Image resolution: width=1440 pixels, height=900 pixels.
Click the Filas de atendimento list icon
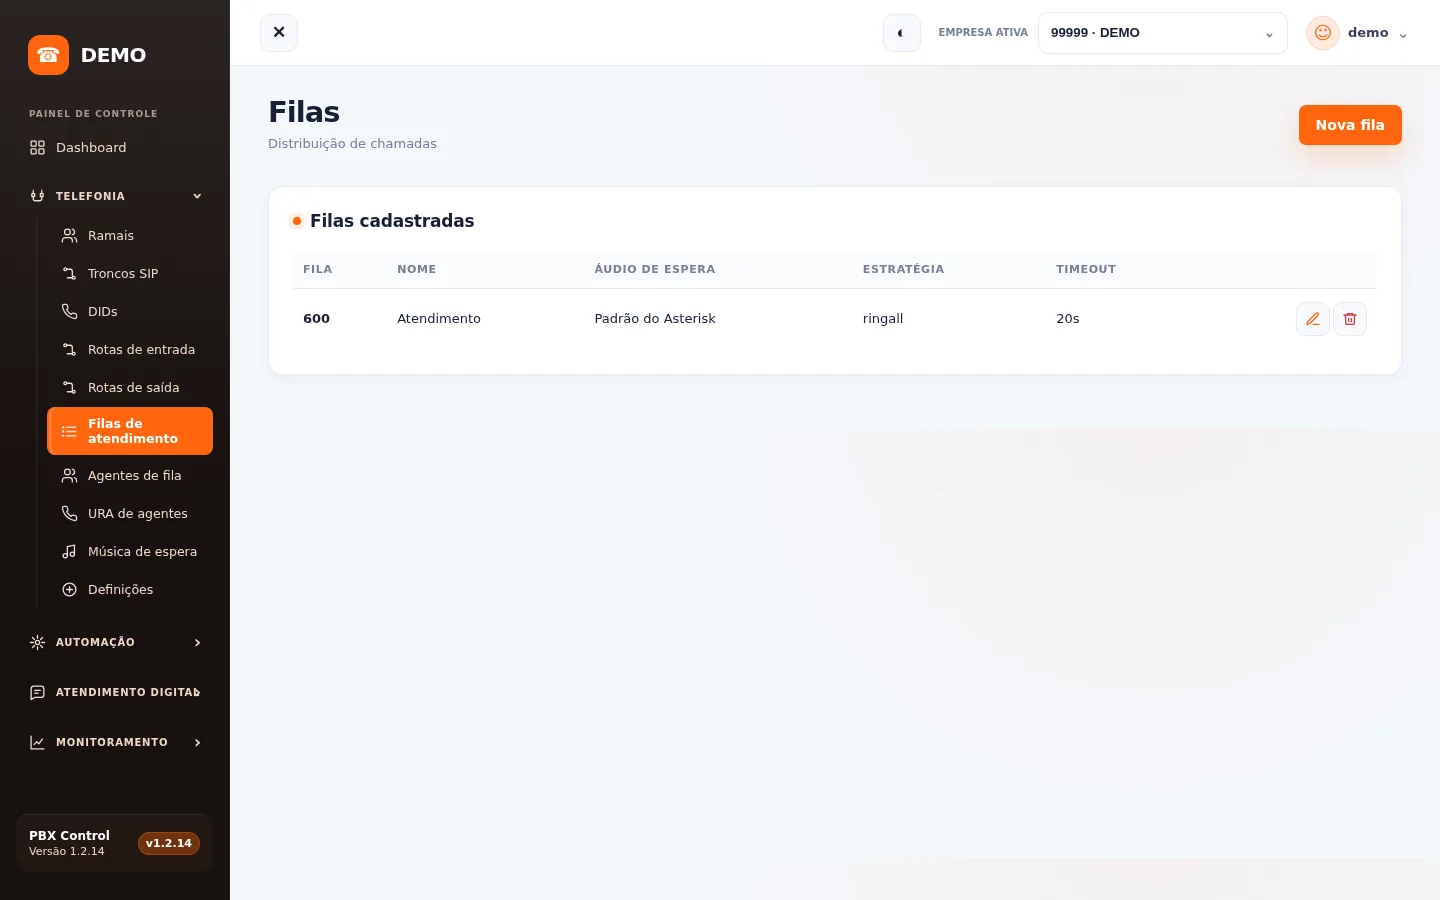click(x=69, y=432)
